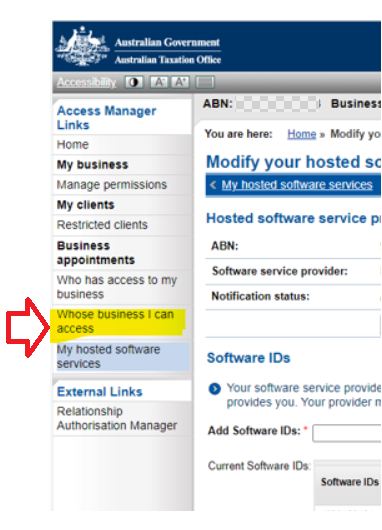The height and width of the screenshot is (530, 382).
Task: Open Manage permissions in sidebar
Action: (x=112, y=185)
